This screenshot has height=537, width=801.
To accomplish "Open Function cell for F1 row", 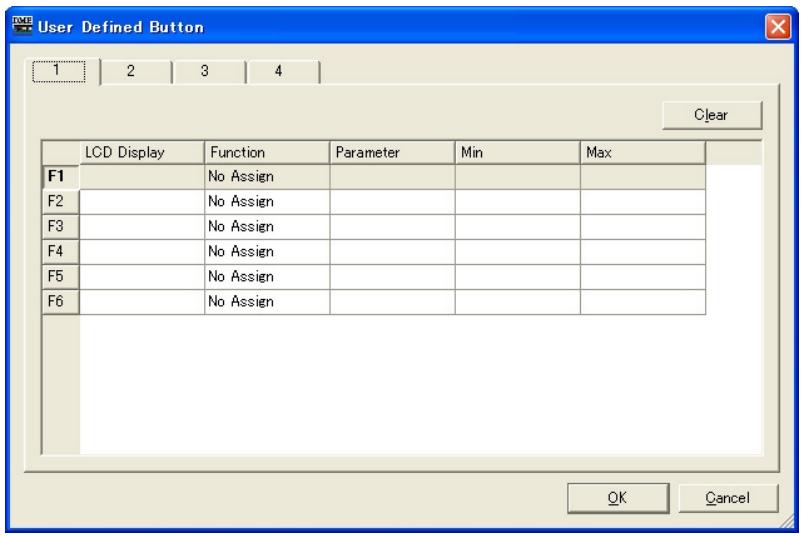I will click(x=267, y=177).
